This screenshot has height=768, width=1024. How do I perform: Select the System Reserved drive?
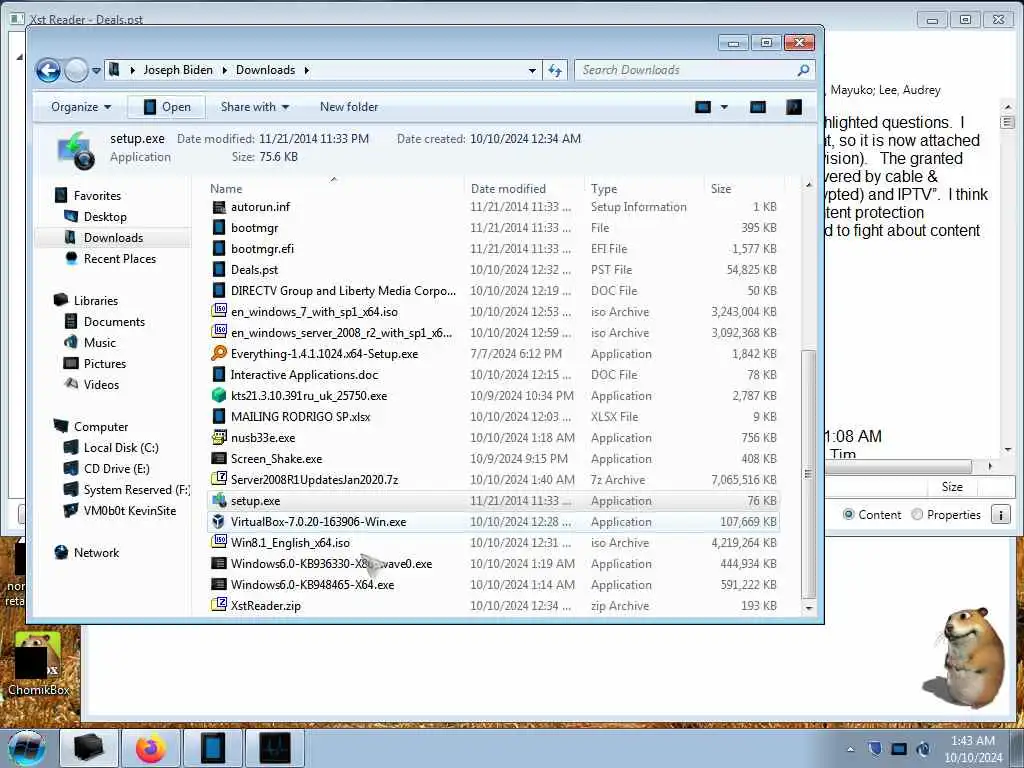pyautogui.click(x=136, y=490)
